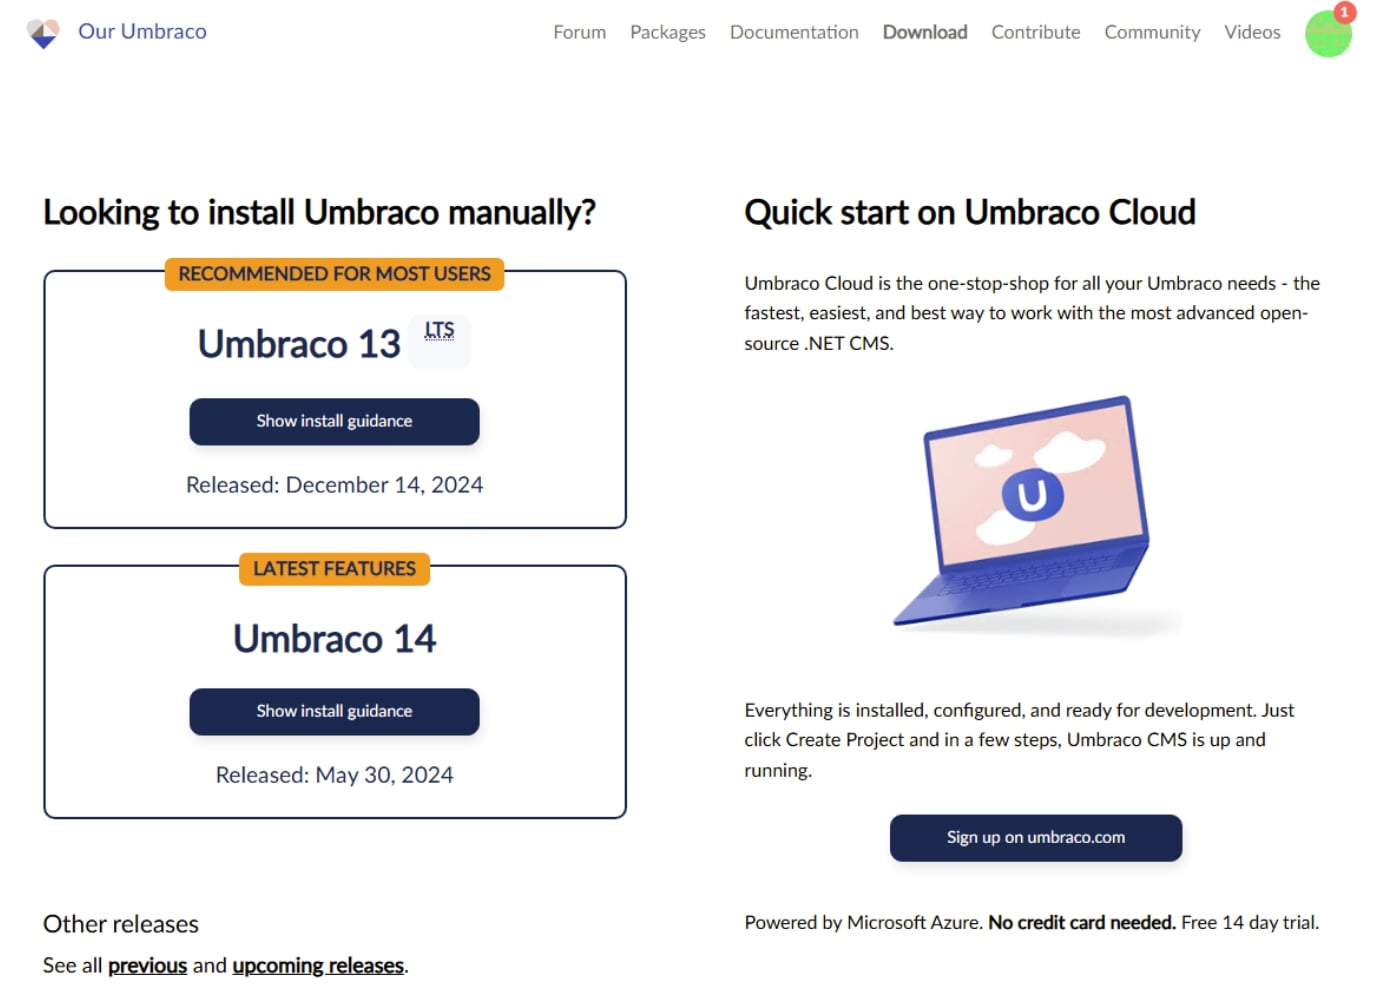Select the Download menu item
The width and height of the screenshot is (1395, 992).
(924, 32)
